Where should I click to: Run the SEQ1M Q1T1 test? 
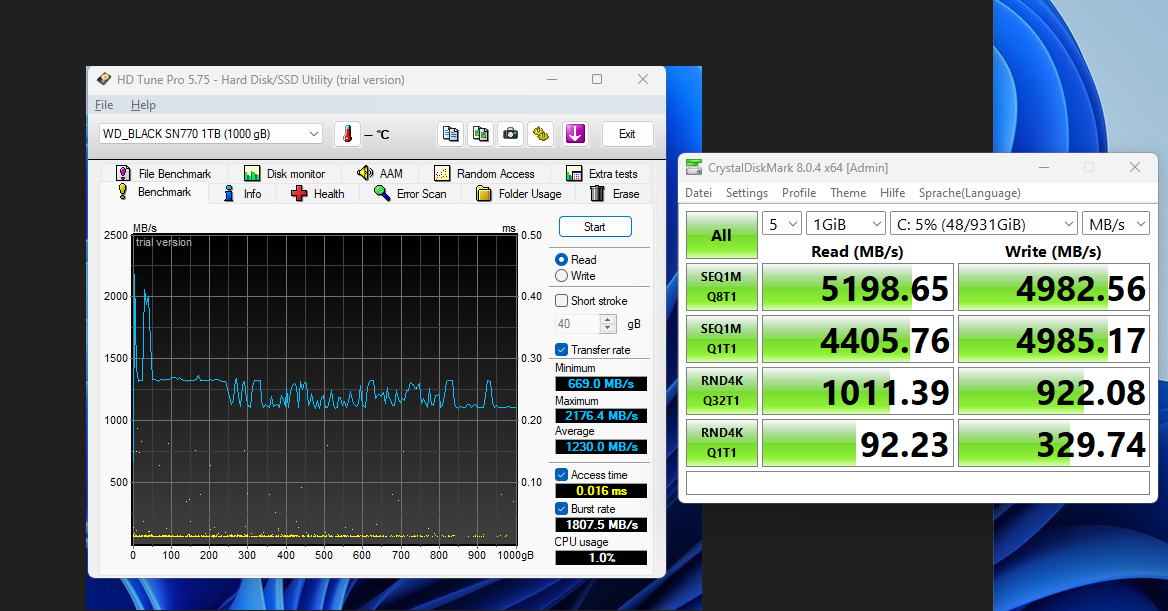[722, 339]
